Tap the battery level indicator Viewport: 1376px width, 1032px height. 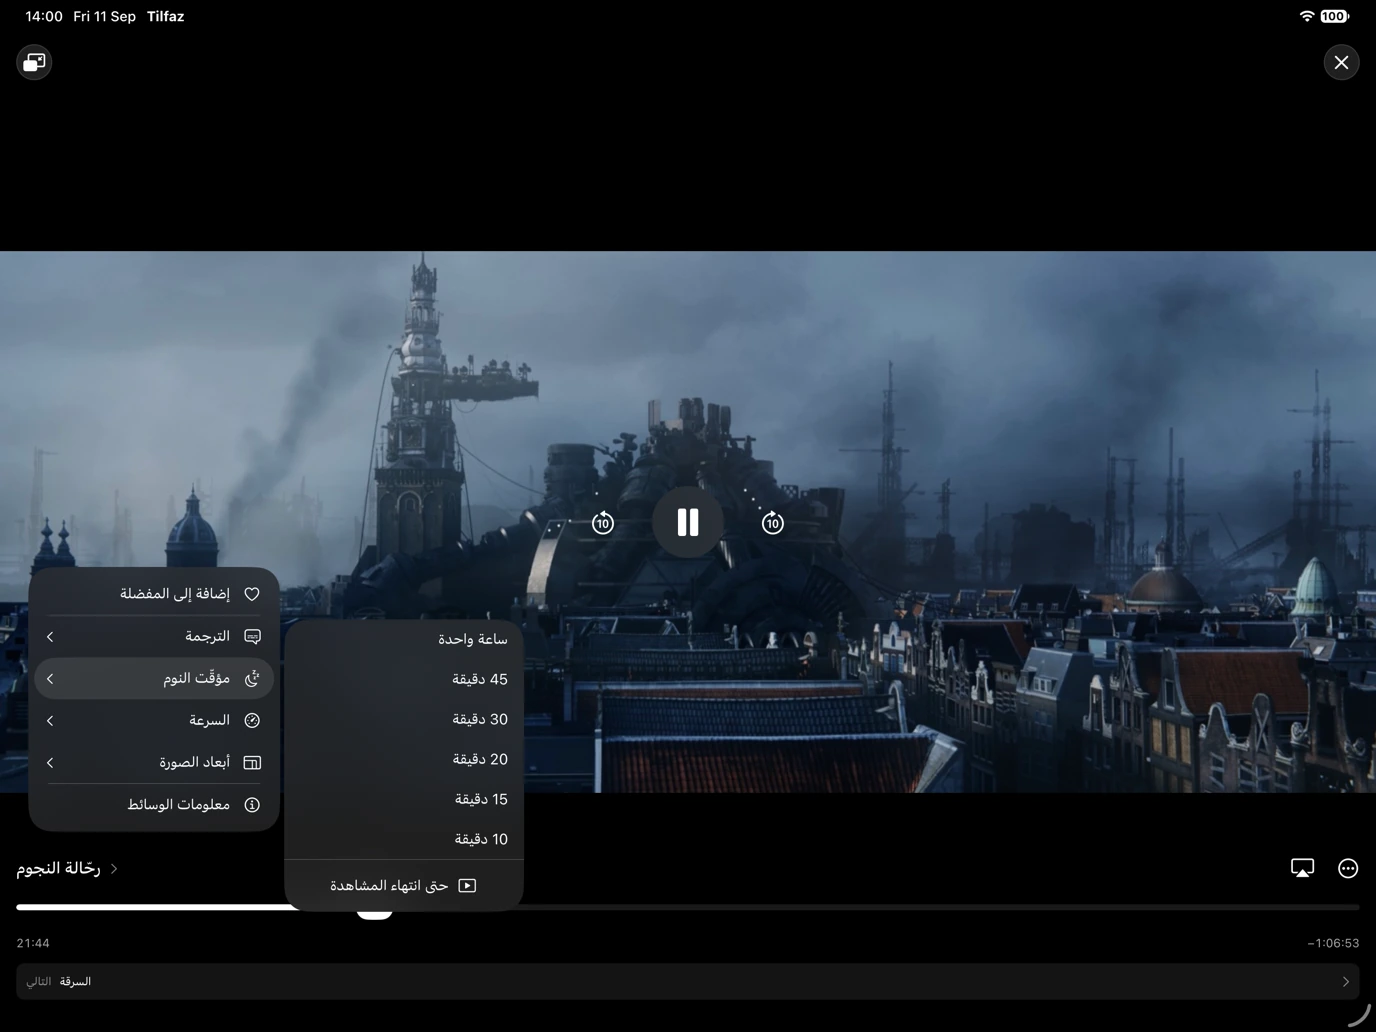pyautogui.click(x=1334, y=16)
